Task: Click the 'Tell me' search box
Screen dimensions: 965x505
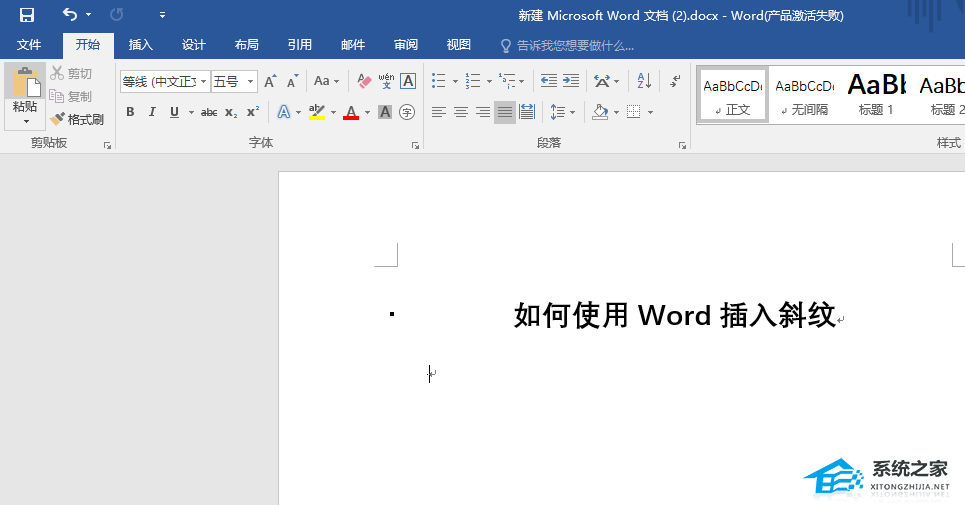Action: tap(575, 45)
